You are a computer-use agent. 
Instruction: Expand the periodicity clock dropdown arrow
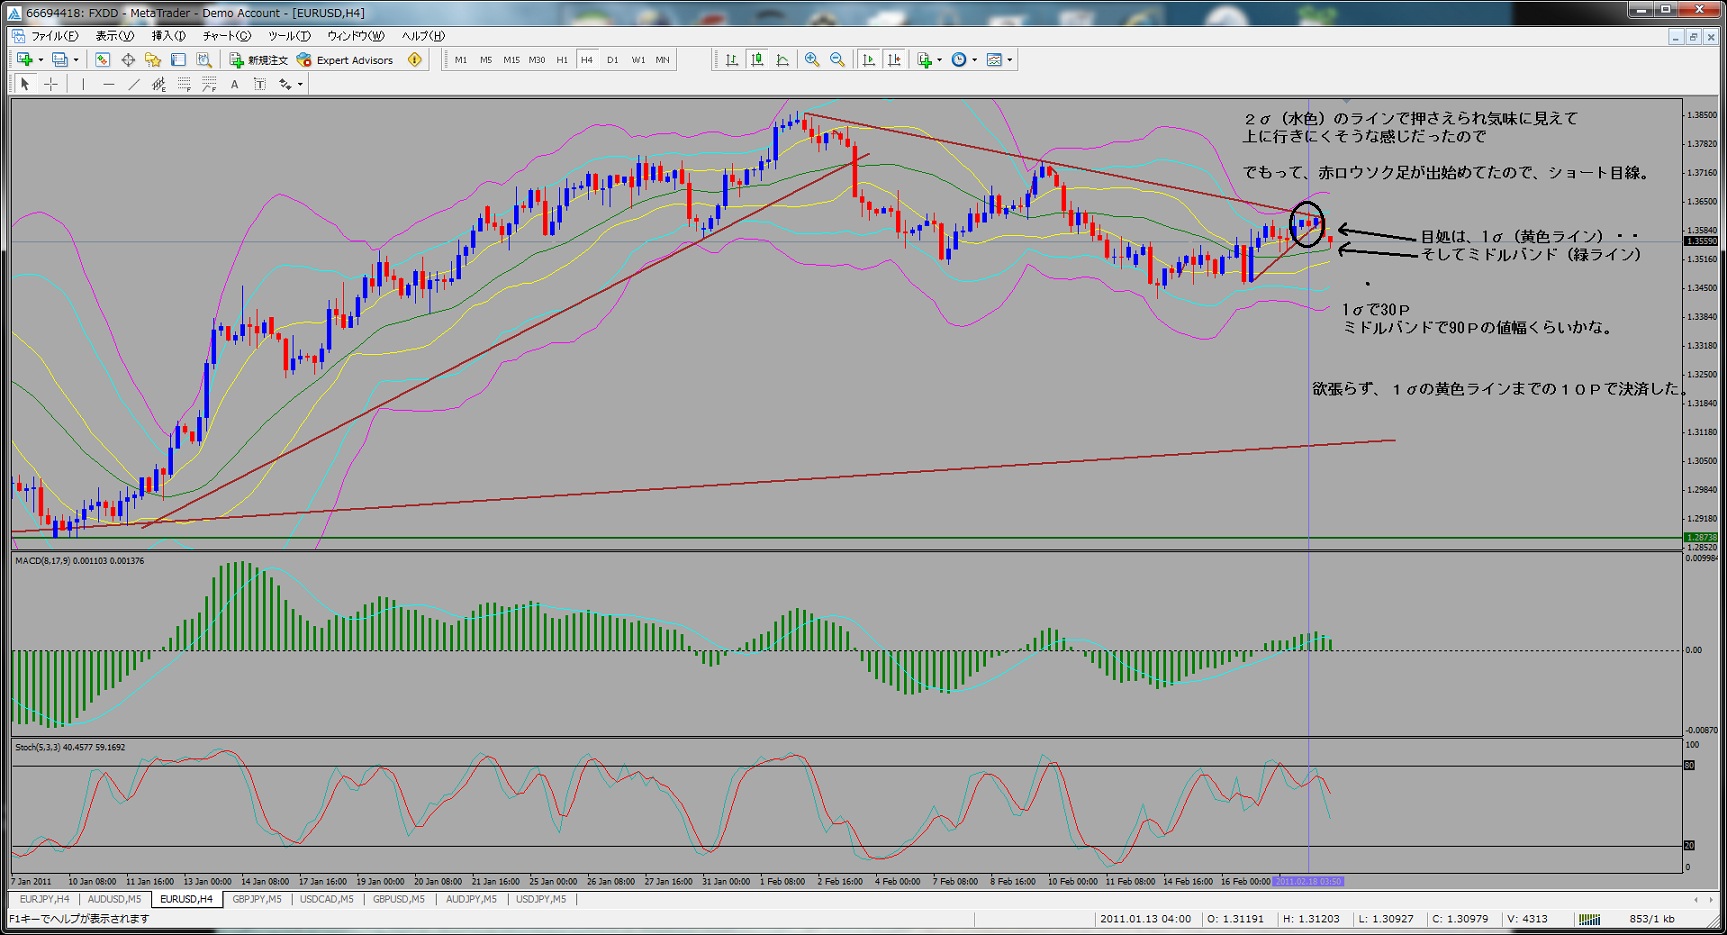point(974,60)
